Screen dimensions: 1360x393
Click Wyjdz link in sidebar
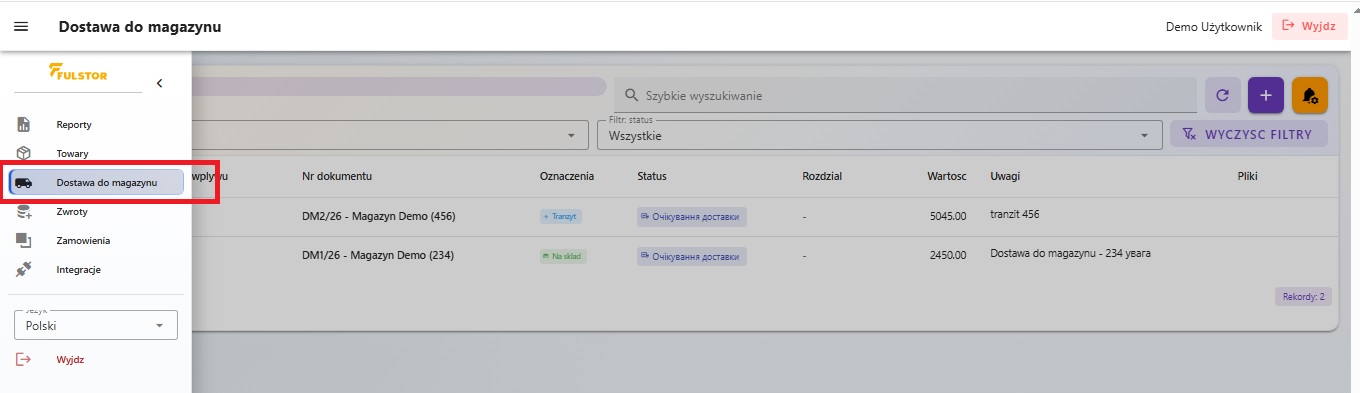[70, 360]
